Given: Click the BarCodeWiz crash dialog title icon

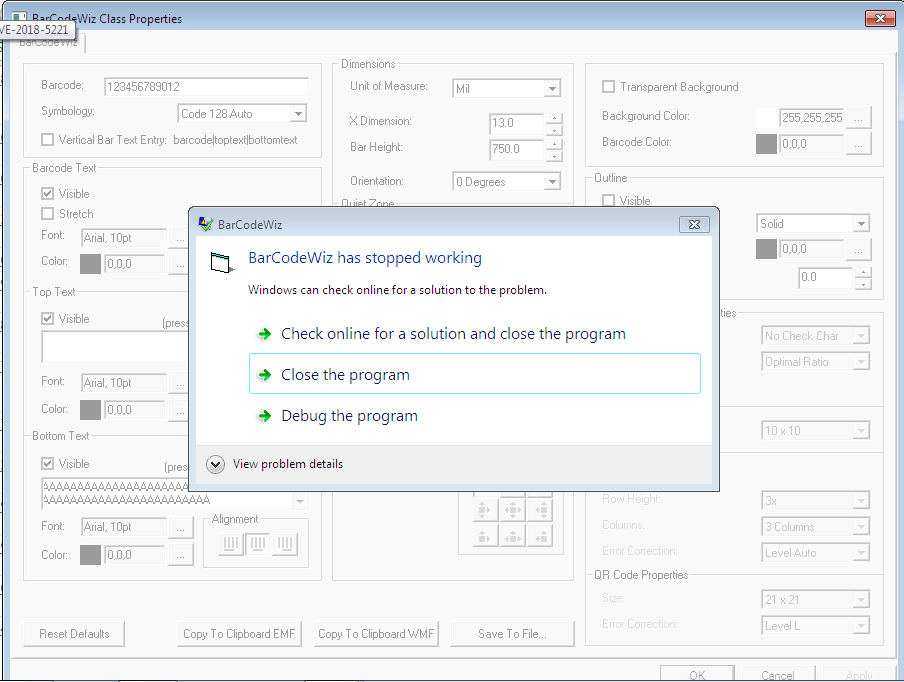Looking at the screenshot, I should [205, 224].
